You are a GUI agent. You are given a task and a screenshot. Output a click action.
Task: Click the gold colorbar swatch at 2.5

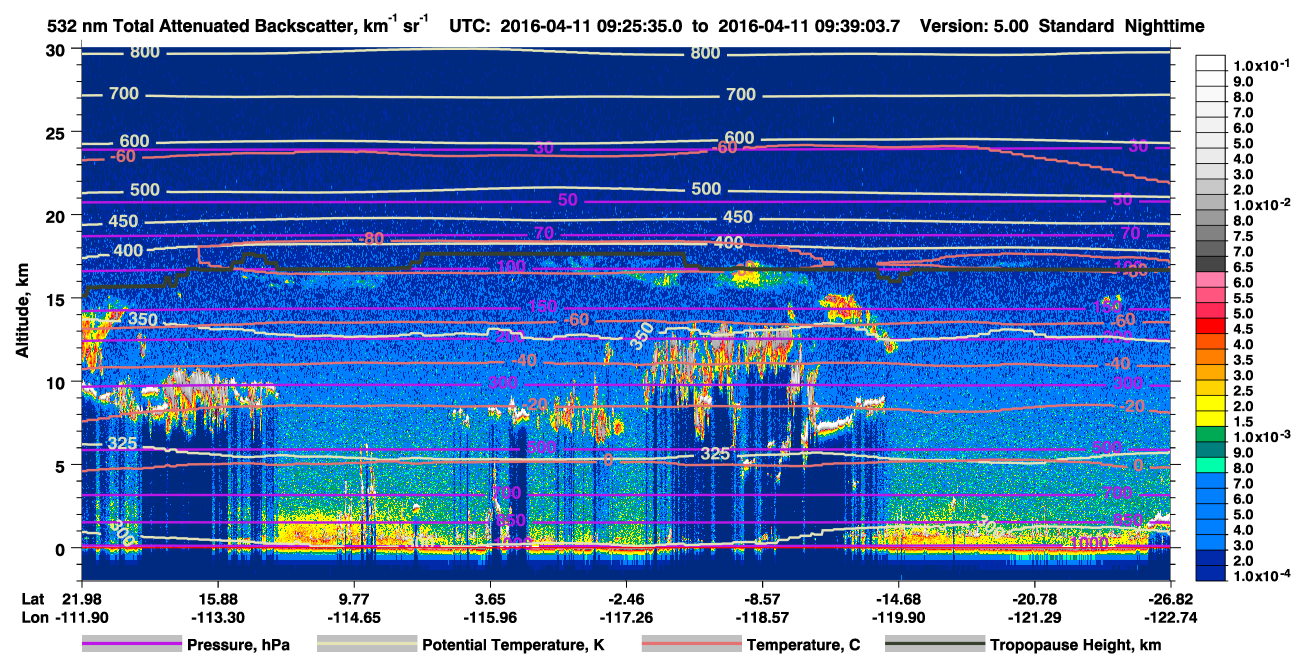point(1210,388)
